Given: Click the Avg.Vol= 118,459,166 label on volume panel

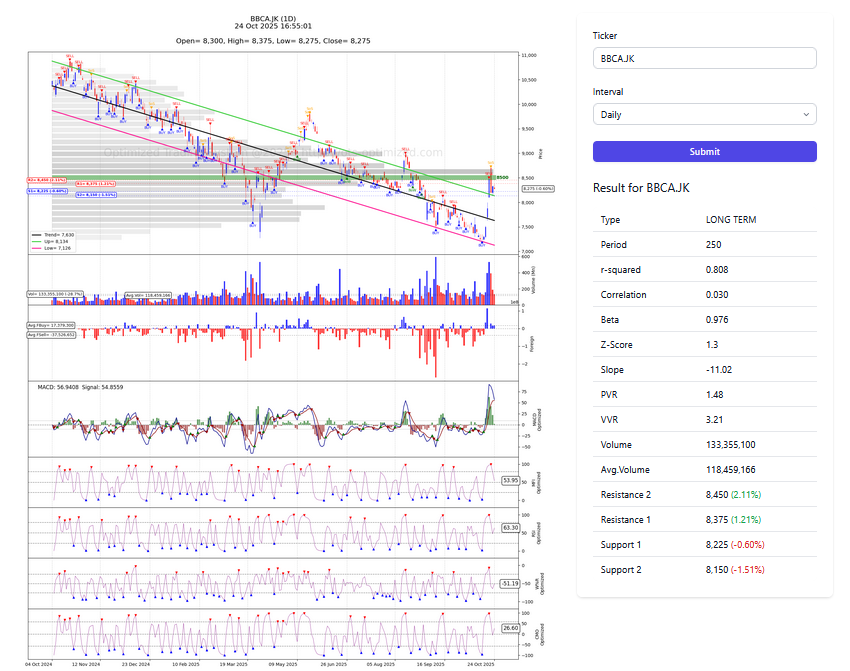Looking at the screenshot, I should pyautogui.click(x=147, y=295).
